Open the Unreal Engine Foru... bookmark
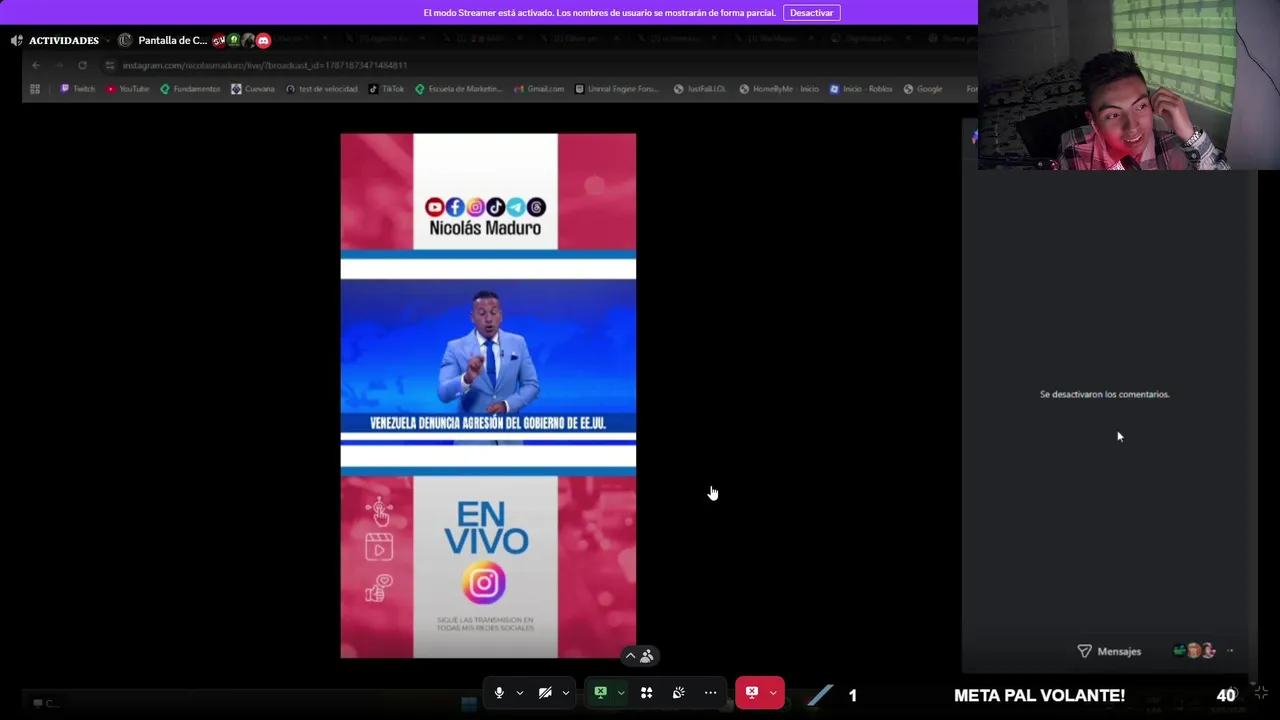 [617, 89]
